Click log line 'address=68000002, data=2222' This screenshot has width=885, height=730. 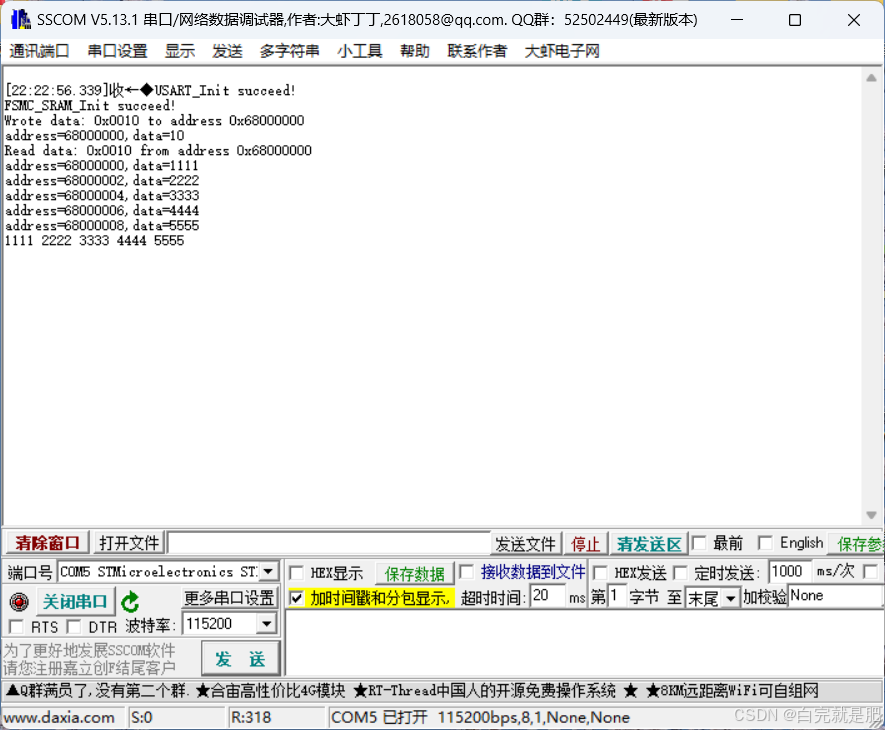click(x=102, y=181)
